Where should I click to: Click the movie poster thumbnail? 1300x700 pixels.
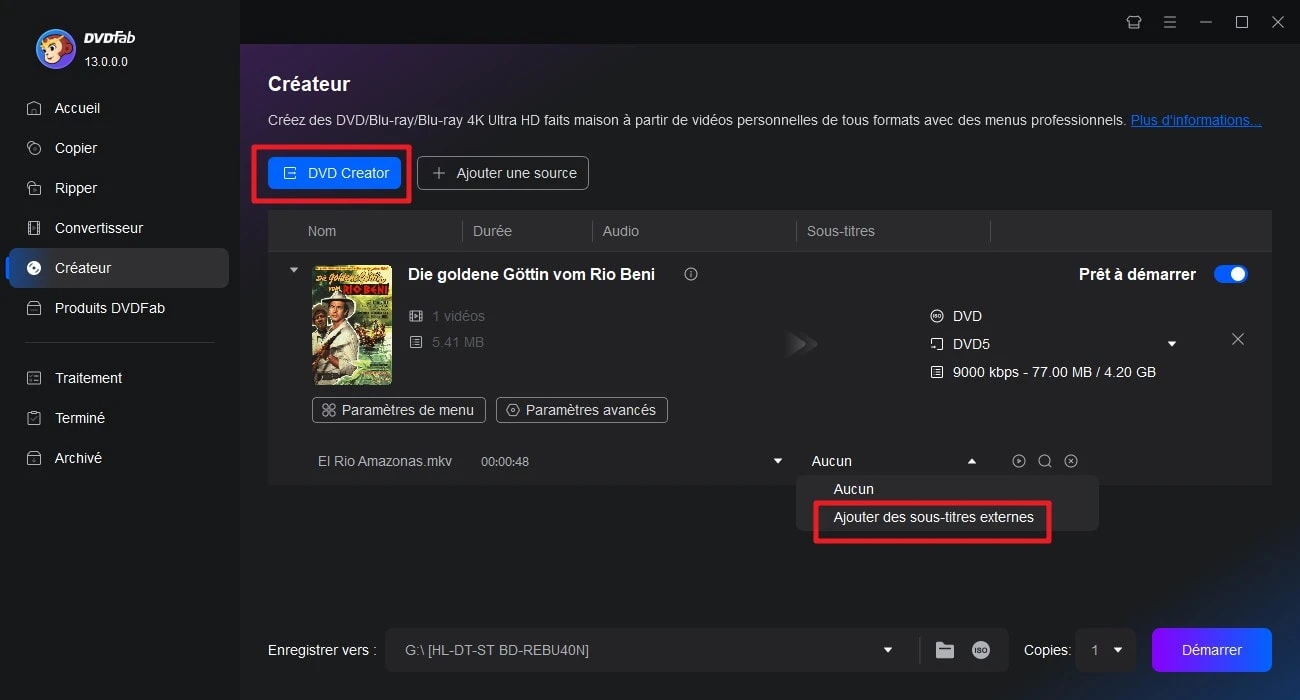tap(352, 325)
